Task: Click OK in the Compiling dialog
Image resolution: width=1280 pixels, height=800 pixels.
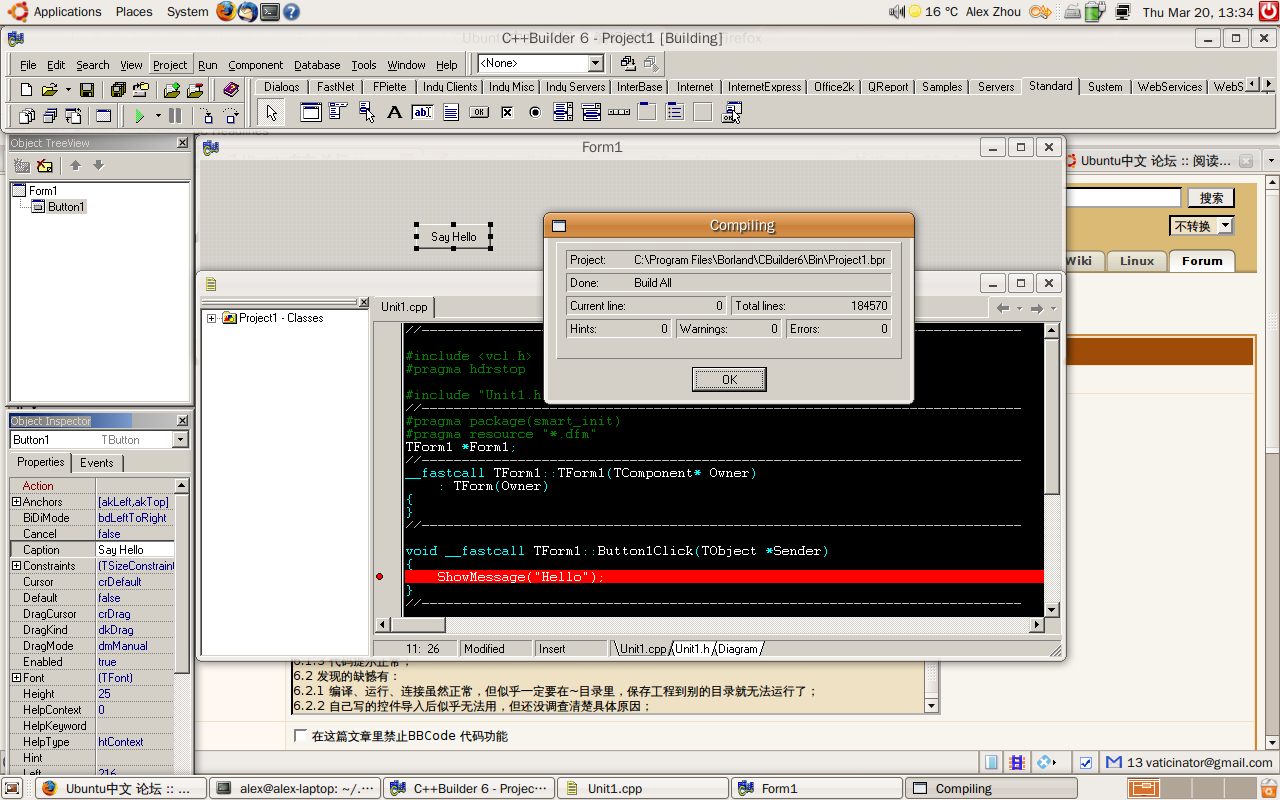Action: point(729,379)
